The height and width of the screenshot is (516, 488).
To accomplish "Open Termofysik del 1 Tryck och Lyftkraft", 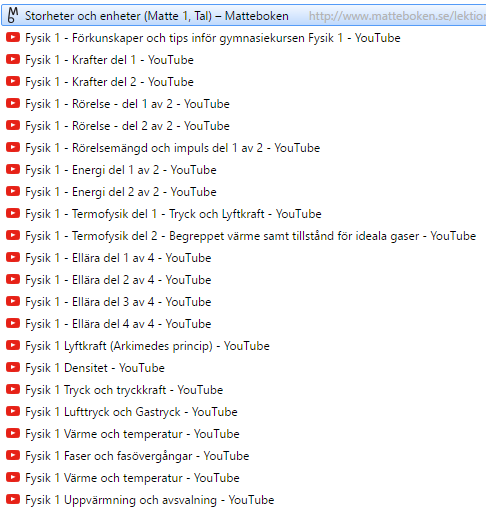I will (173, 214).
